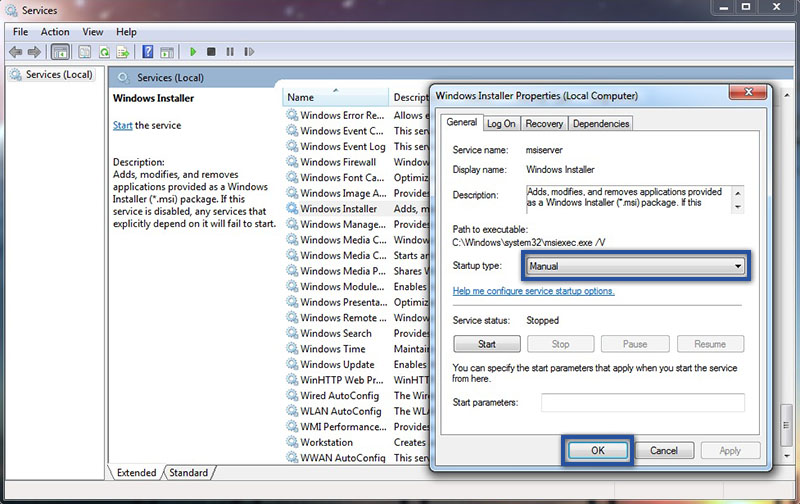The height and width of the screenshot is (504, 800).
Task: Open the Help menu
Action: point(126,32)
